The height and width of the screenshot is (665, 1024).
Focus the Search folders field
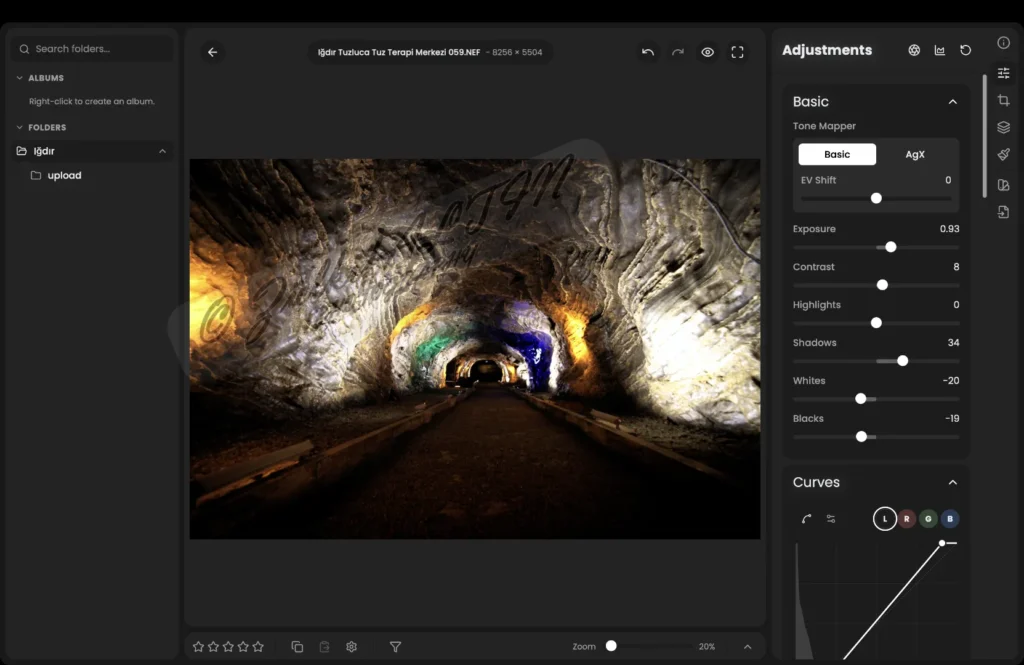[x=92, y=49]
